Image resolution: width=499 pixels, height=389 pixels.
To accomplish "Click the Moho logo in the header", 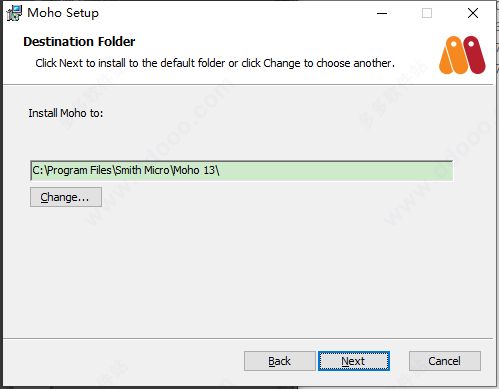I will point(462,55).
